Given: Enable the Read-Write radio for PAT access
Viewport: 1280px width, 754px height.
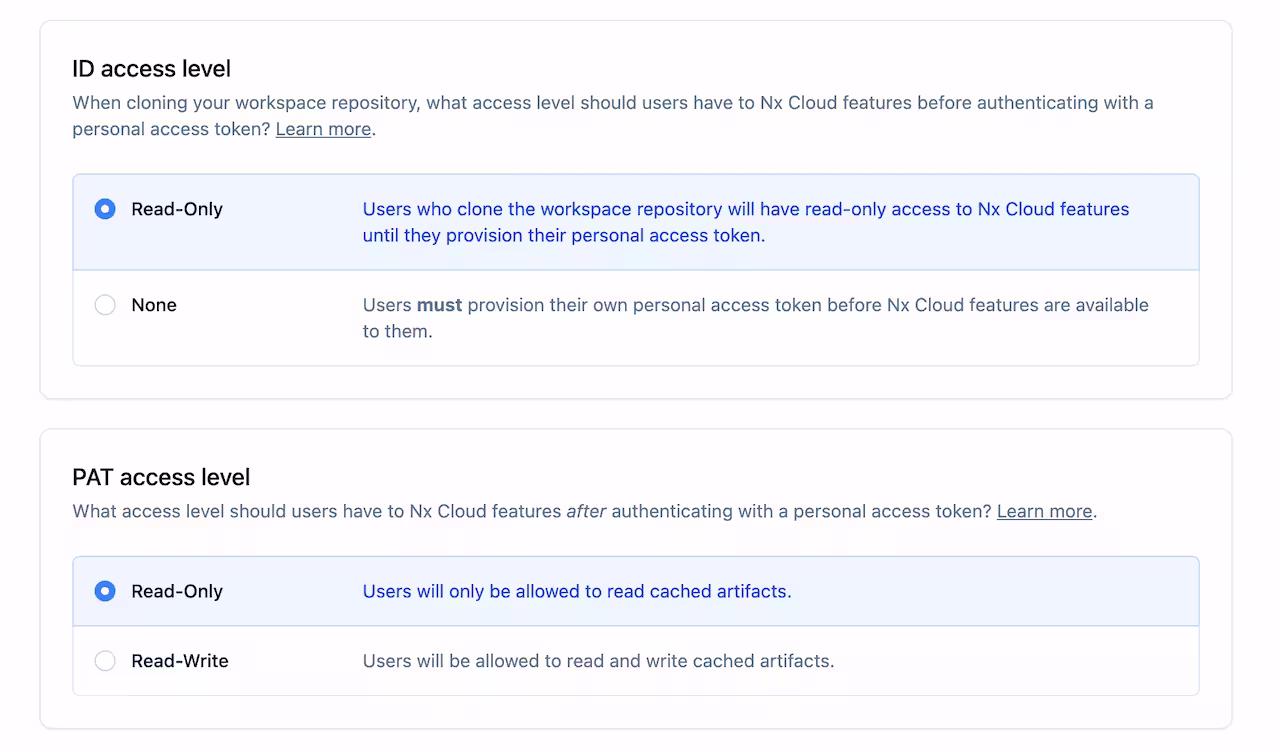Looking at the screenshot, I should tap(105, 661).
